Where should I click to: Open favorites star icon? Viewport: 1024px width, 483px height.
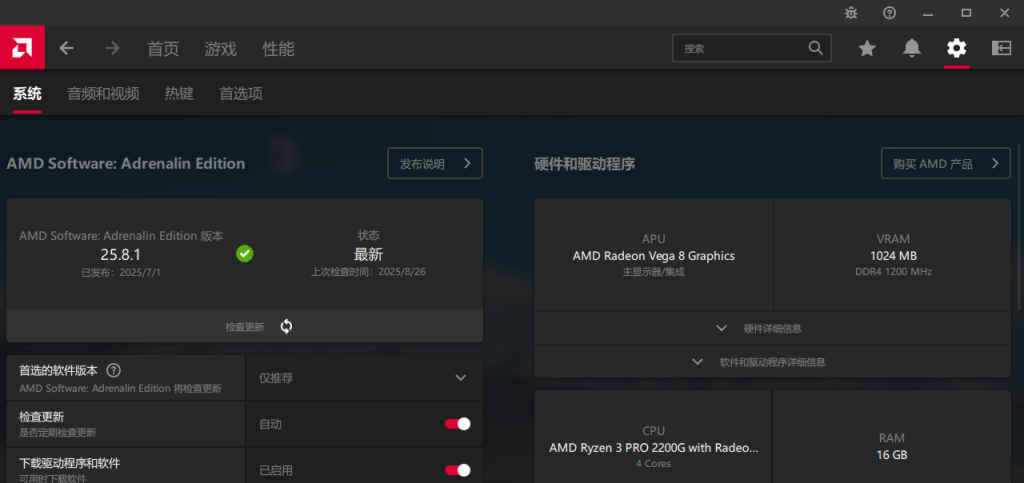[x=867, y=48]
